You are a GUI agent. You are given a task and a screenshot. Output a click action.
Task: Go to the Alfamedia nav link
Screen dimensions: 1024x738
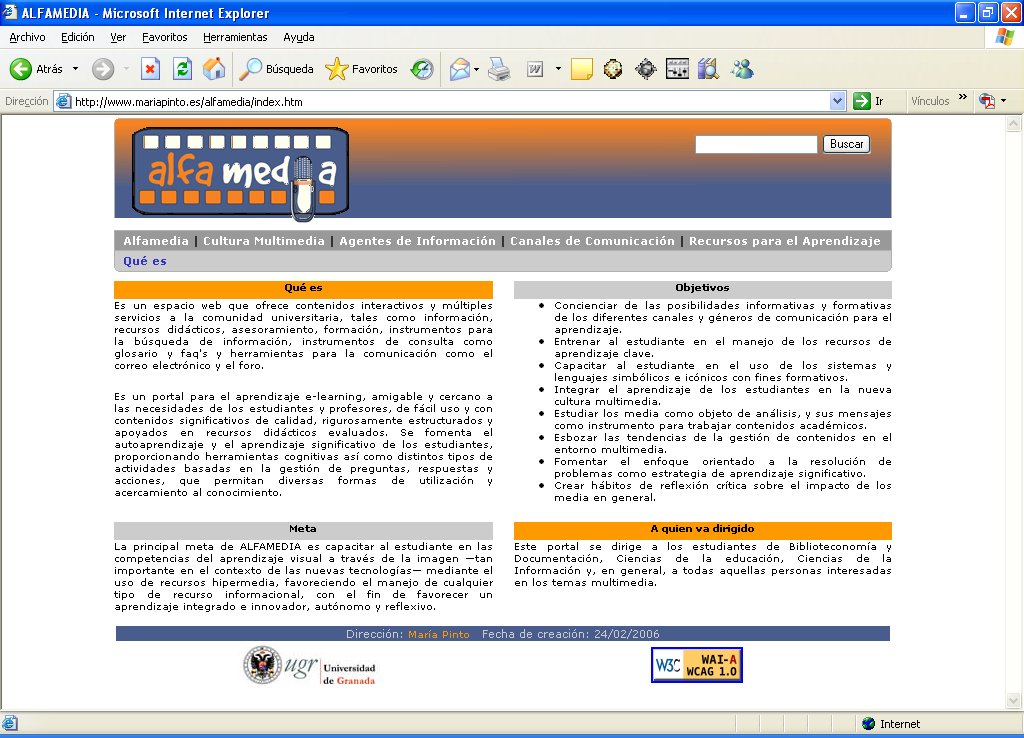point(156,241)
